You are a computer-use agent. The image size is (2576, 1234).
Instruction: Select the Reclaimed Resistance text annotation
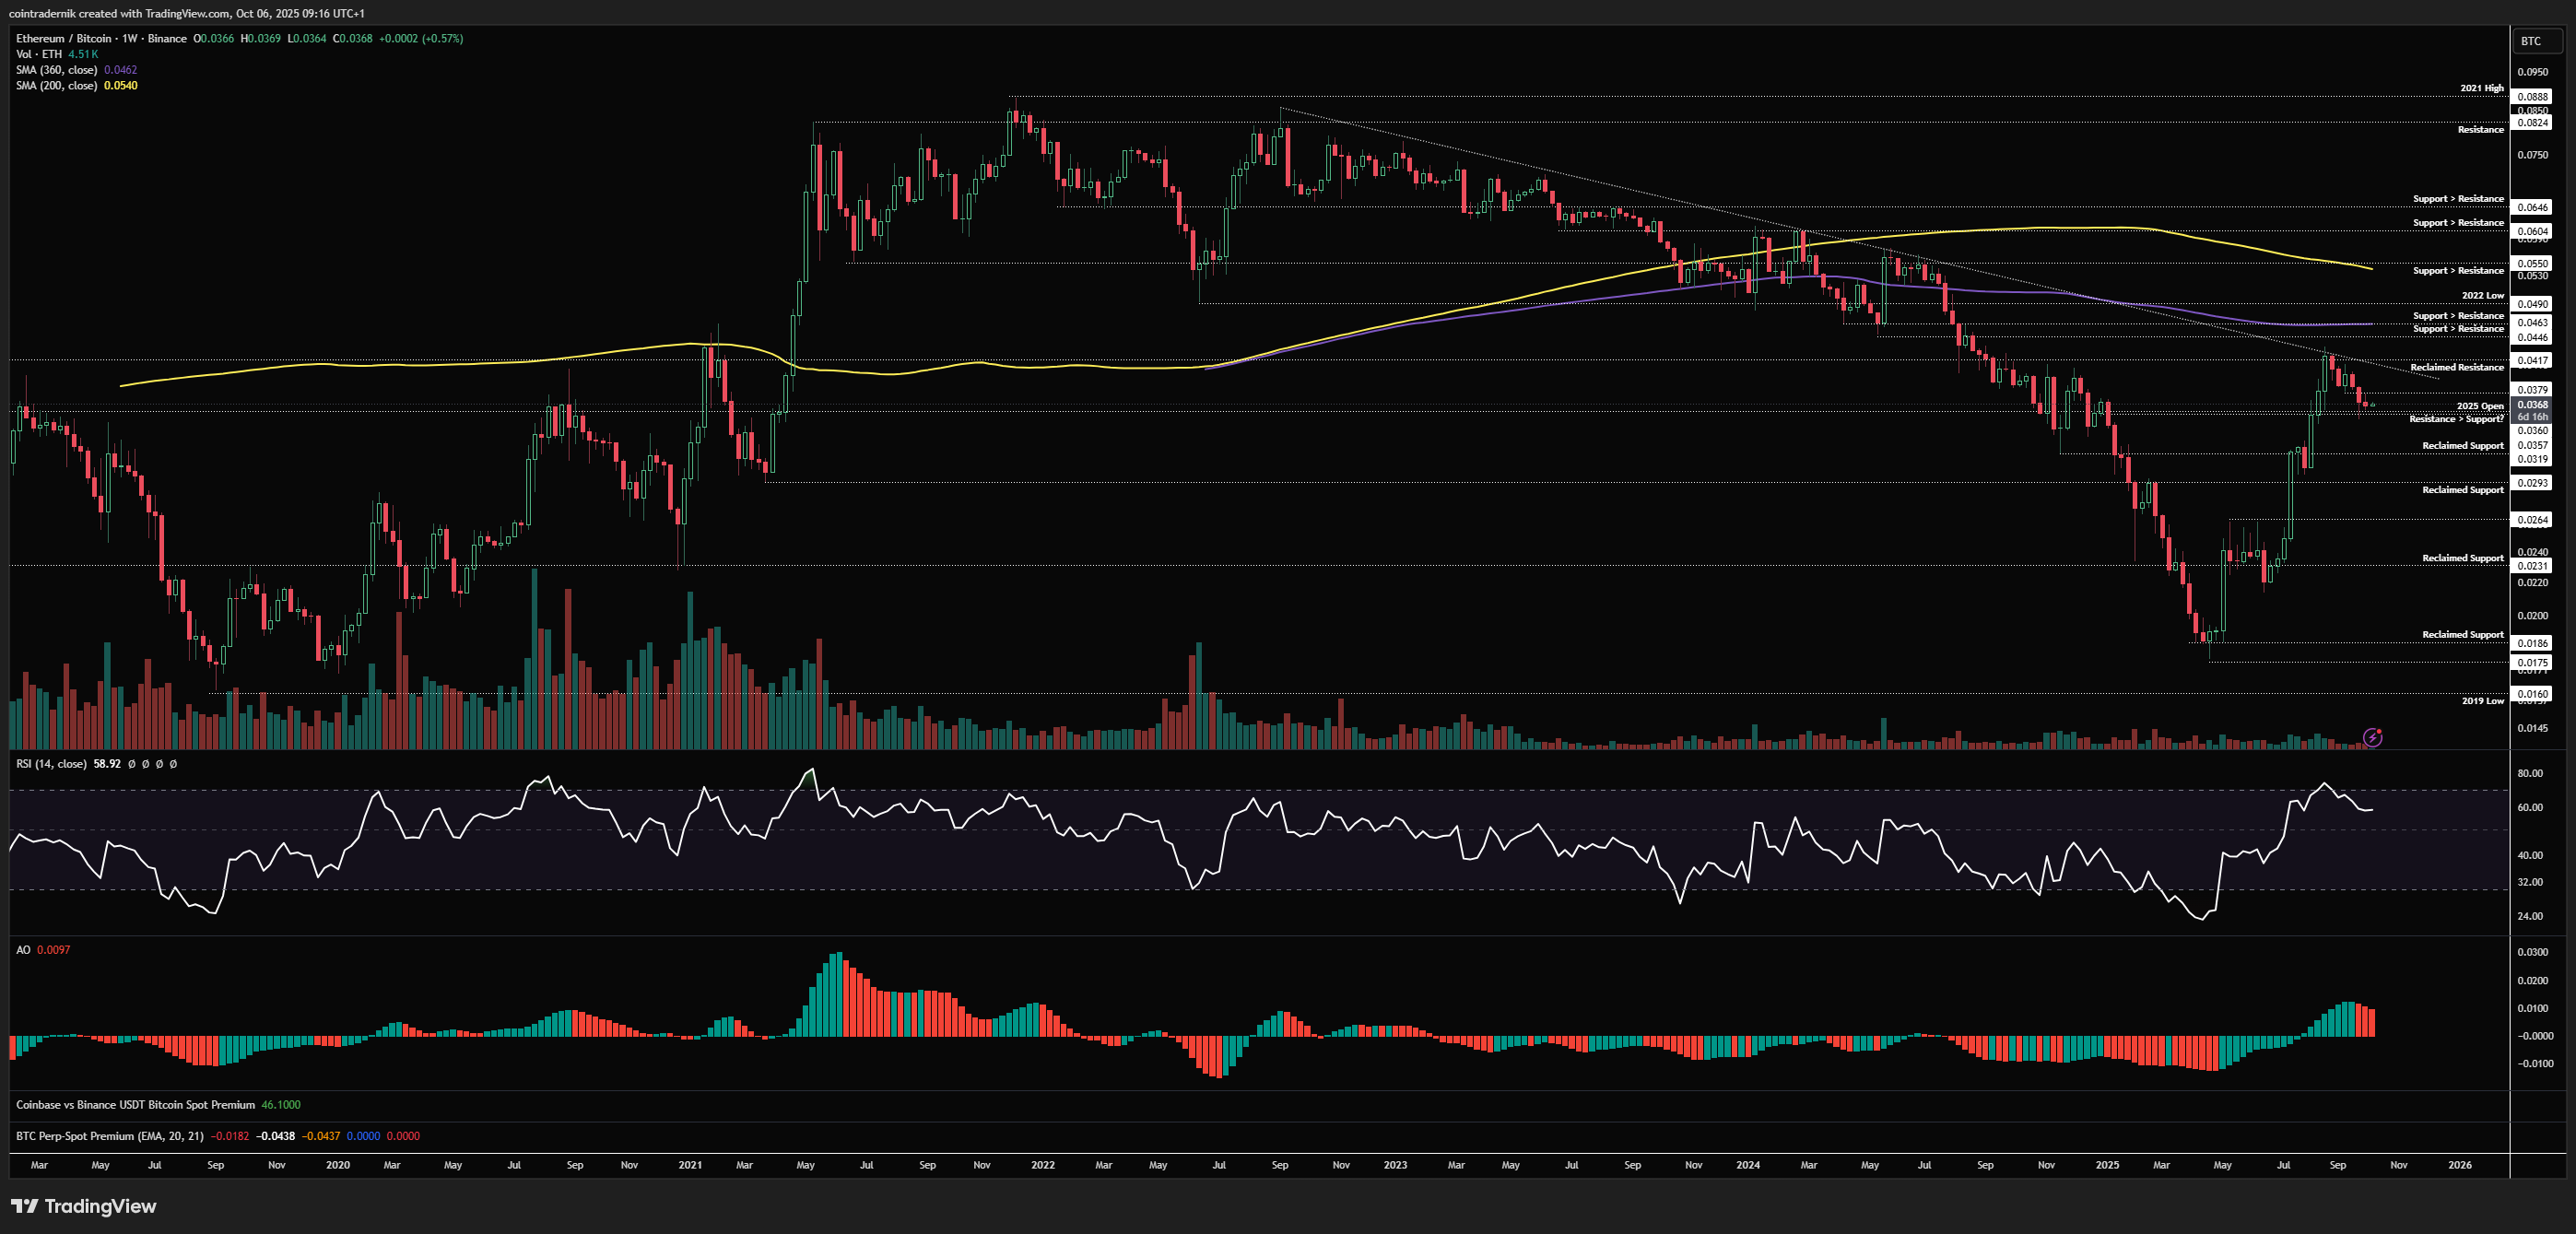(2456, 368)
